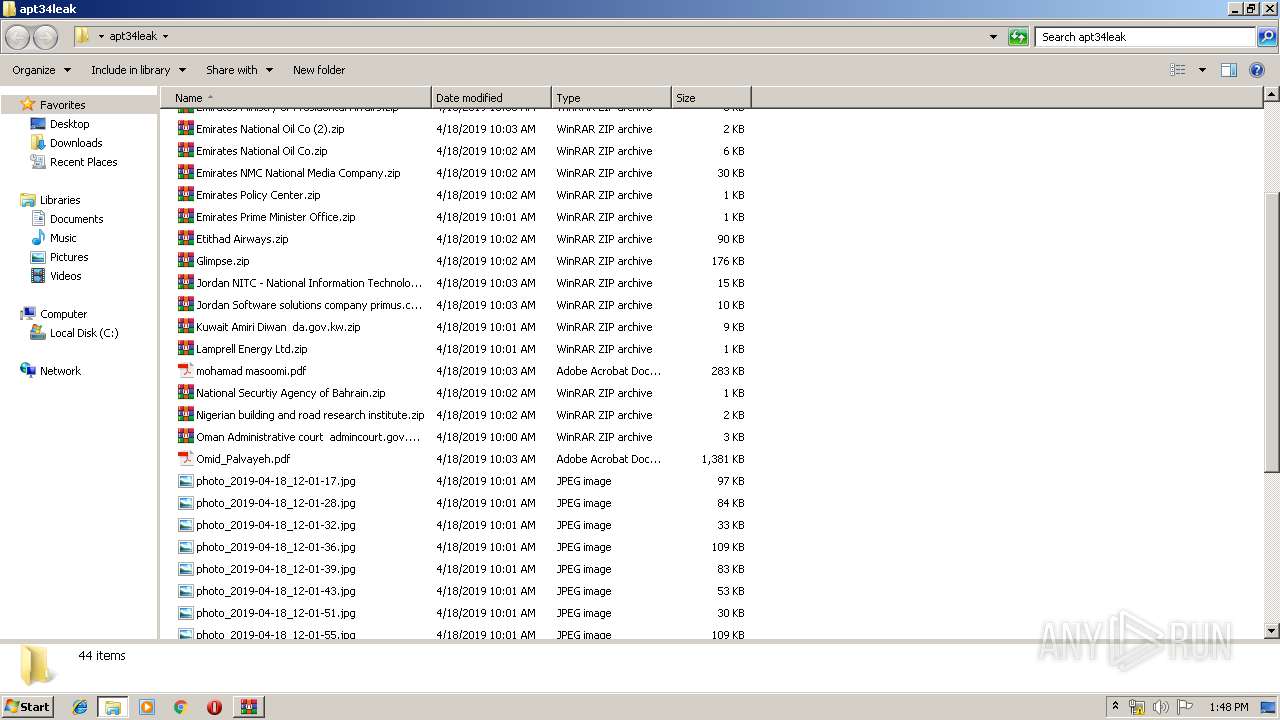Viewport: 1280px width, 720px height.
Task: Select Jordan Software solutions zip icon
Action: [186, 305]
